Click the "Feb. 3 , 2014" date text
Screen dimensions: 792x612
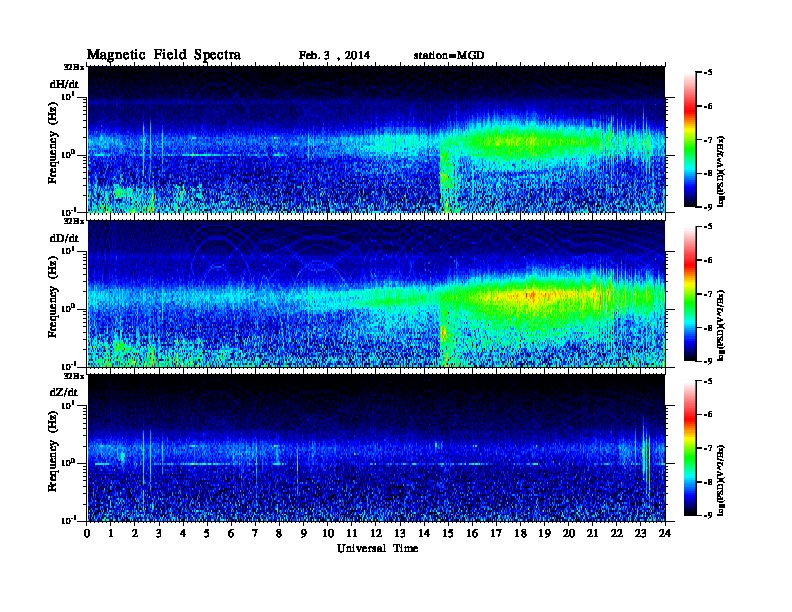click(x=334, y=56)
